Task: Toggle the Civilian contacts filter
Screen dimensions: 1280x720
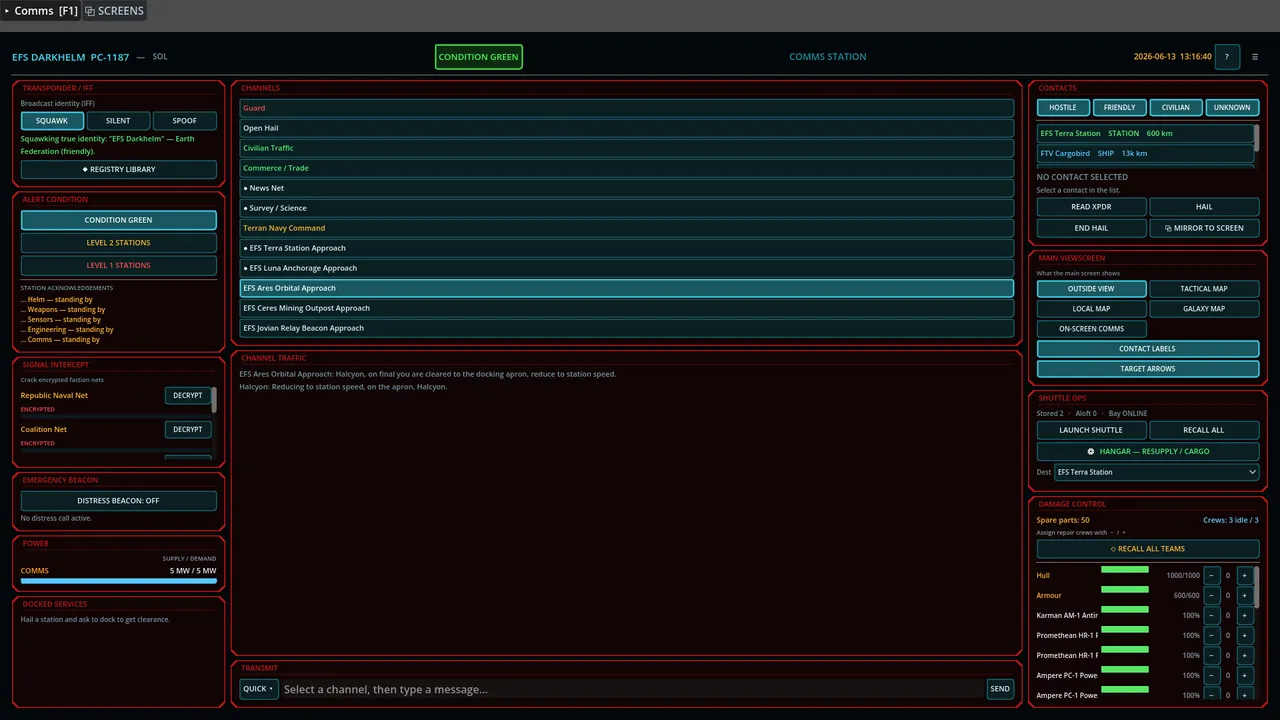Action: 1176,107
